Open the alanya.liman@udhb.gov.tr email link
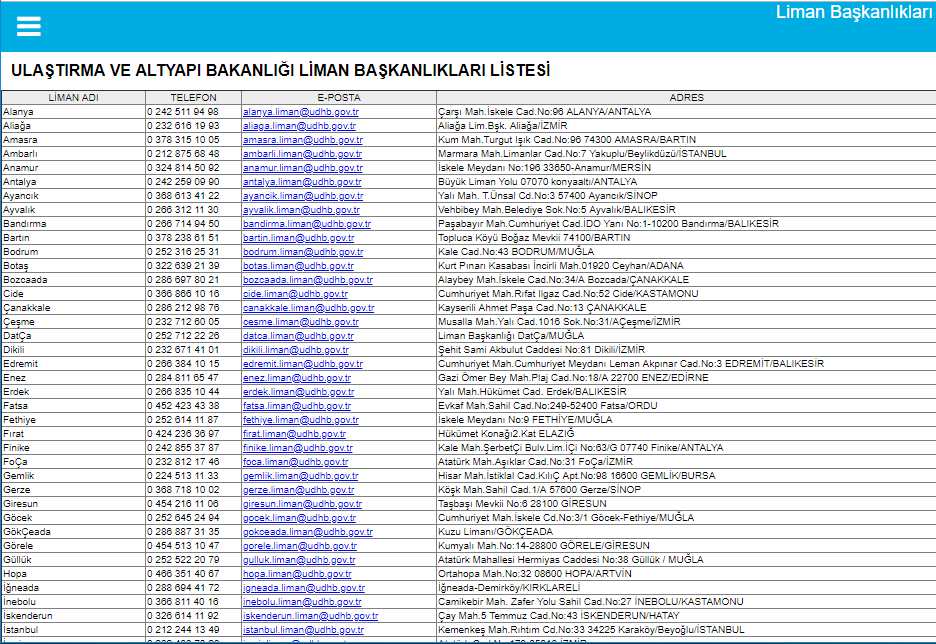The height and width of the screenshot is (644, 936). click(301, 112)
